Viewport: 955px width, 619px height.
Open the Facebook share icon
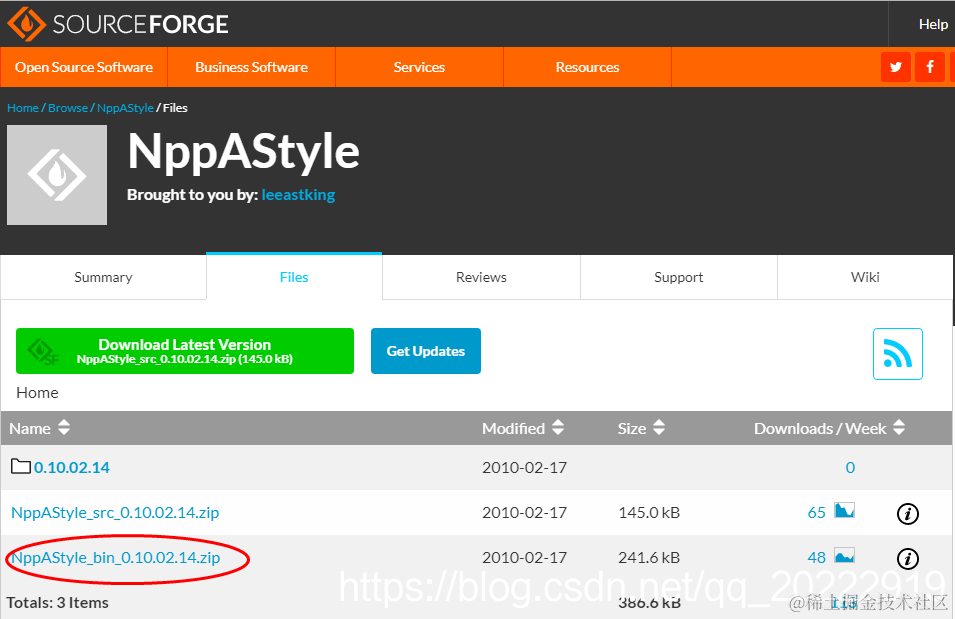coord(930,67)
